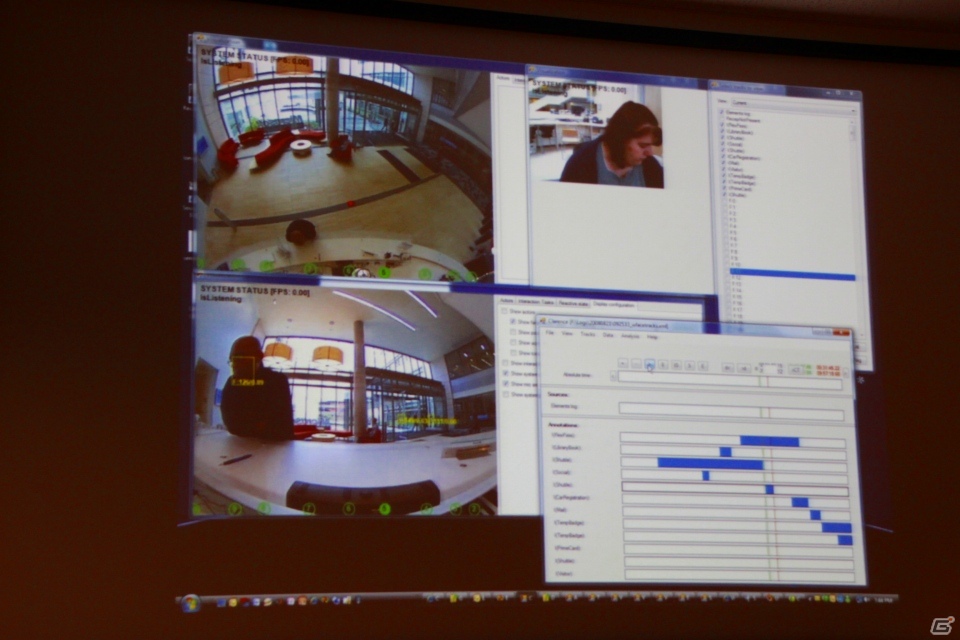Toggle the Show actors checkbox
The image size is (960, 640).
coord(504,311)
